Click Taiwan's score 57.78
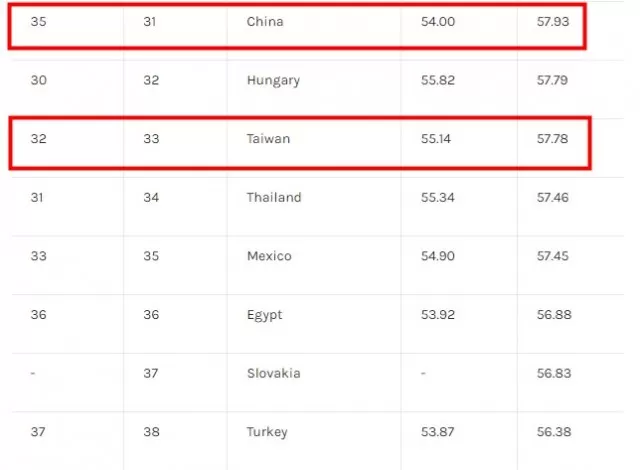The width and height of the screenshot is (640, 470). (x=552, y=139)
